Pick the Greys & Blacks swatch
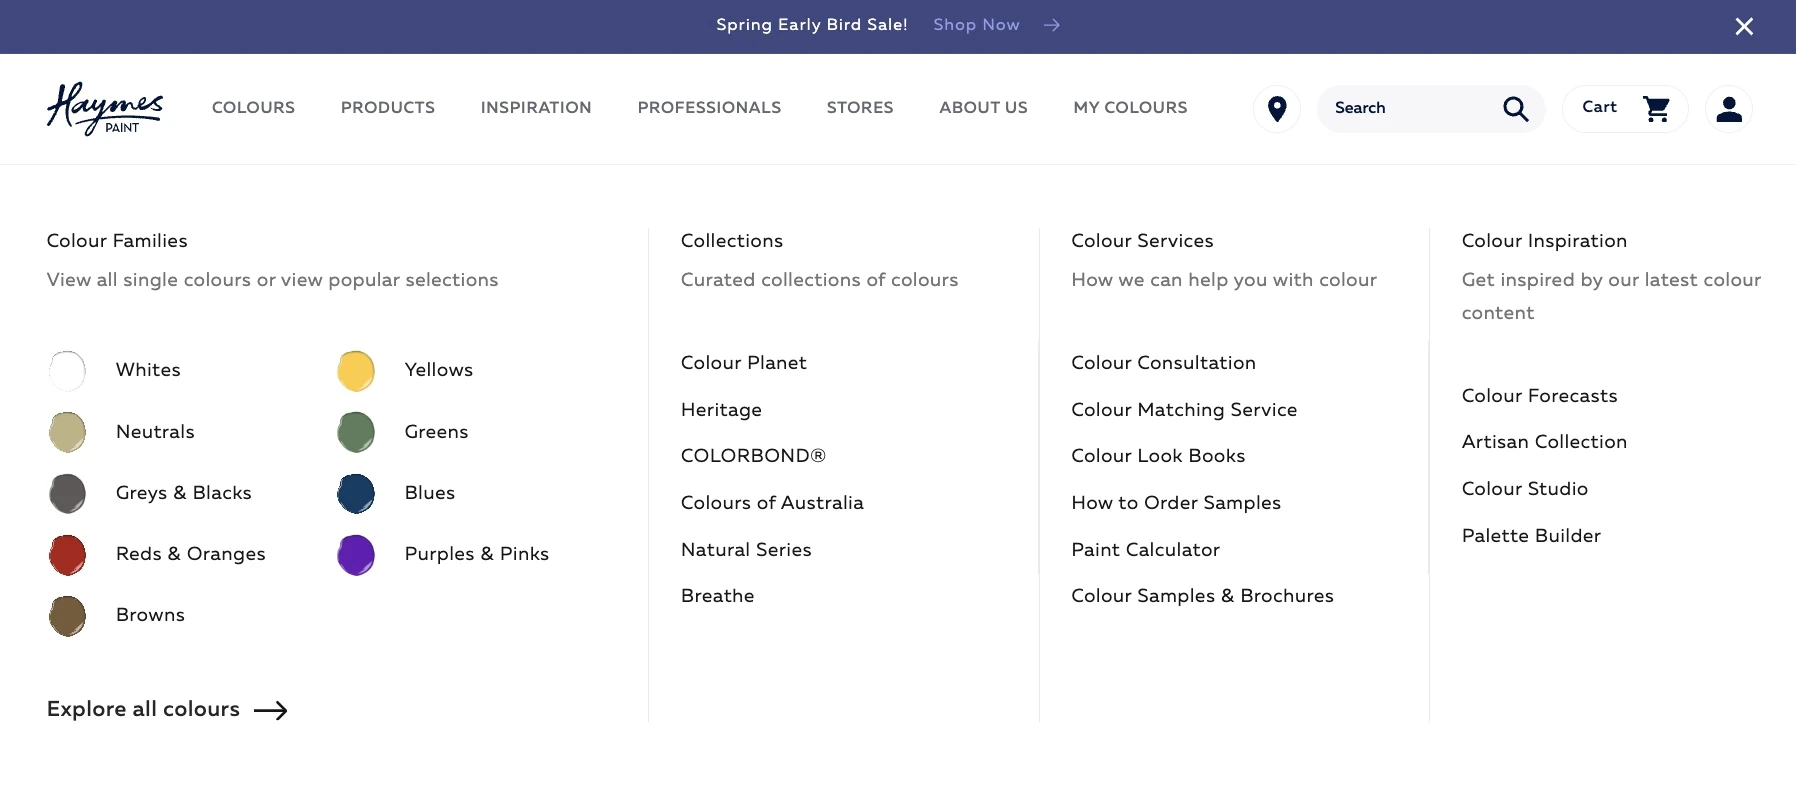 [67, 493]
